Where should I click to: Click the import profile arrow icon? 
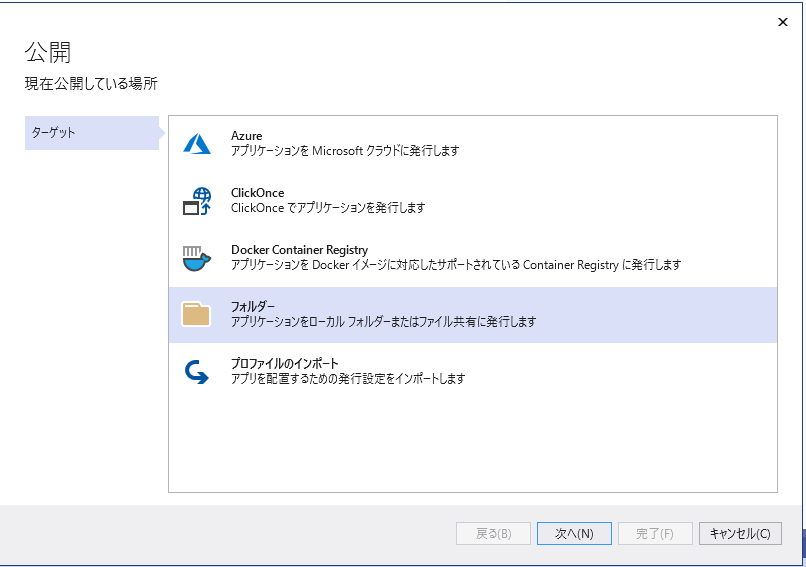(x=197, y=372)
